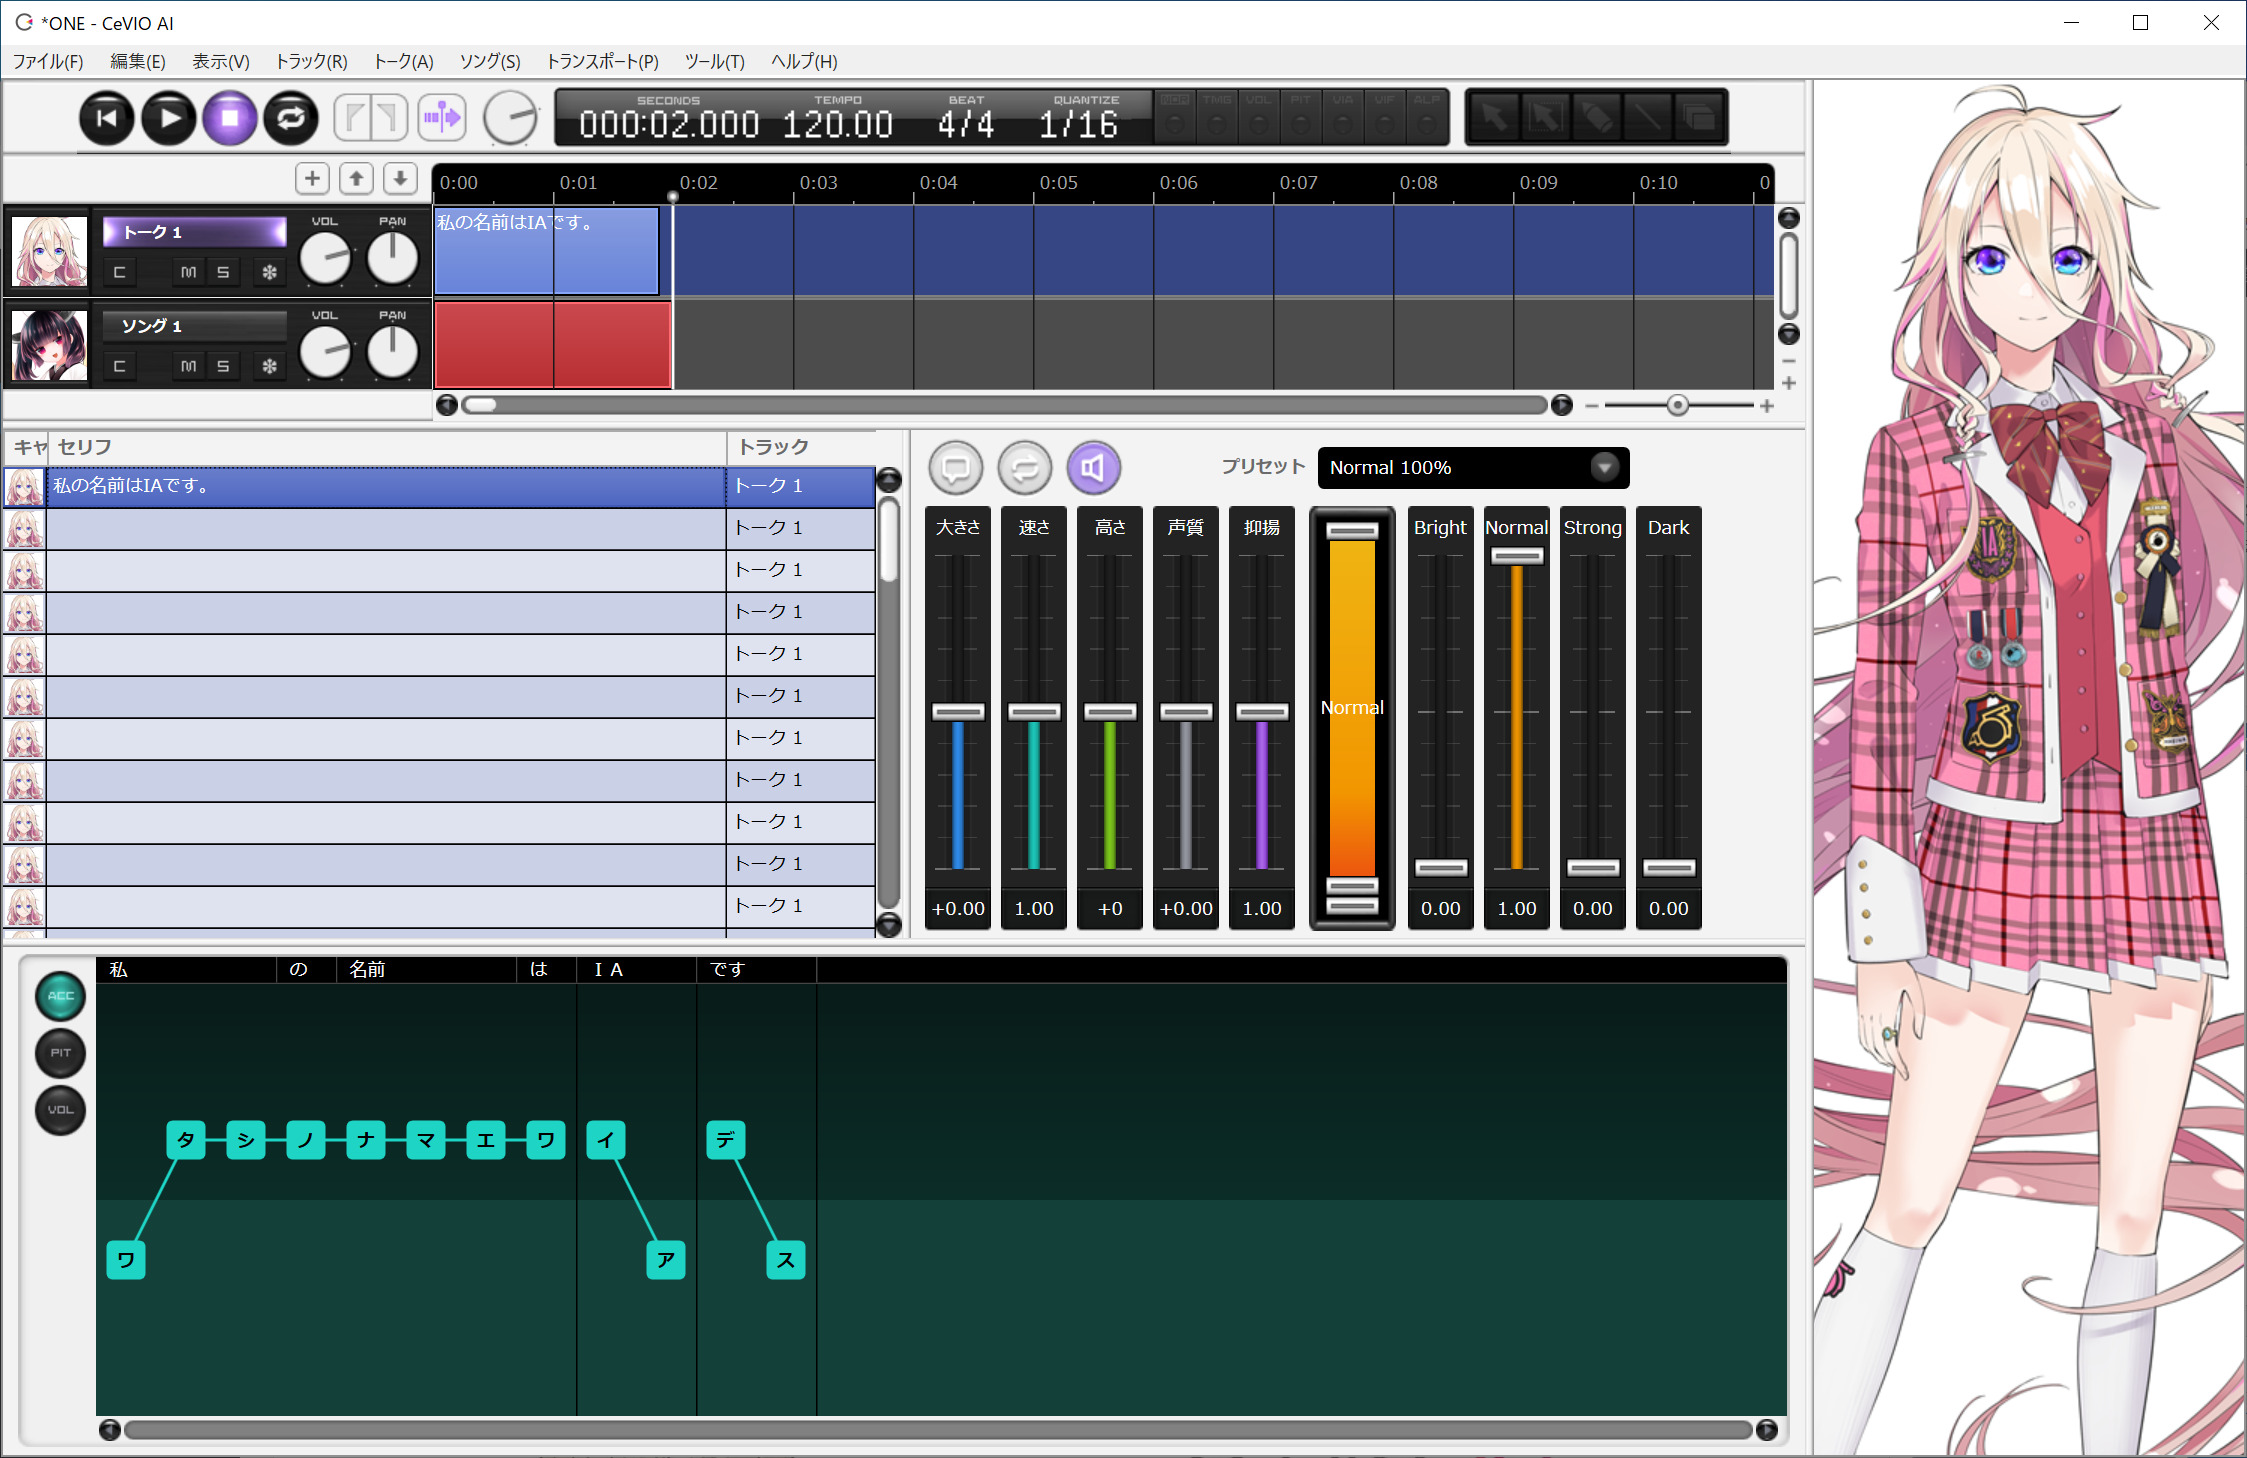Viewport: 2247px width, 1458px height.
Task: Freeze the ソング 1 track with snowflake icon
Action: pyautogui.click(x=269, y=366)
